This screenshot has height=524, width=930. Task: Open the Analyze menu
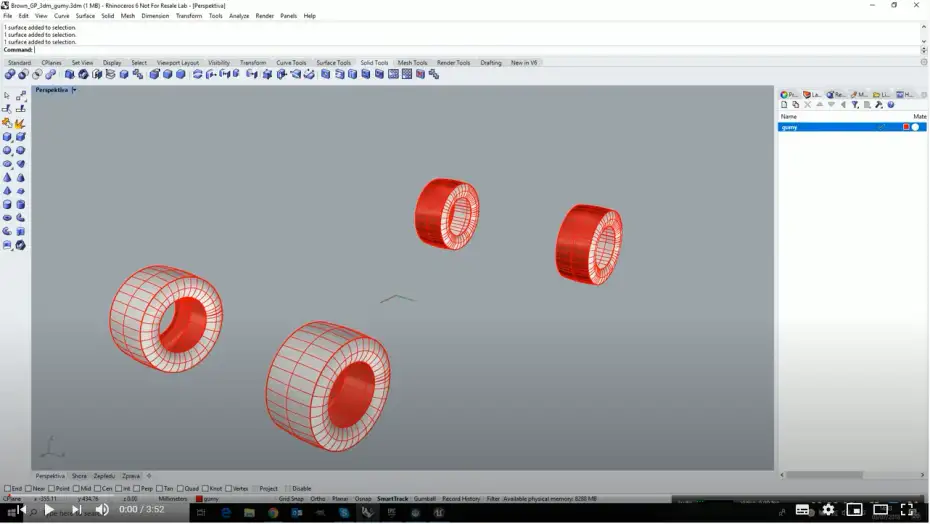(x=239, y=16)
